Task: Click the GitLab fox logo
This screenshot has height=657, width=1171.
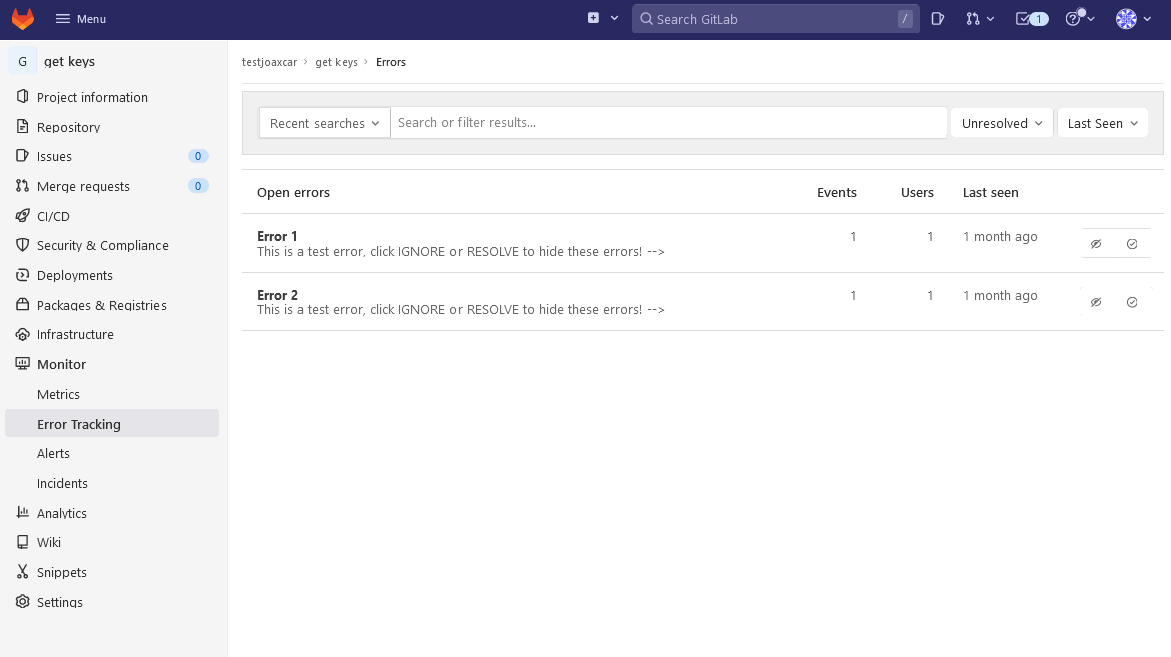Action: pos(22,19)
